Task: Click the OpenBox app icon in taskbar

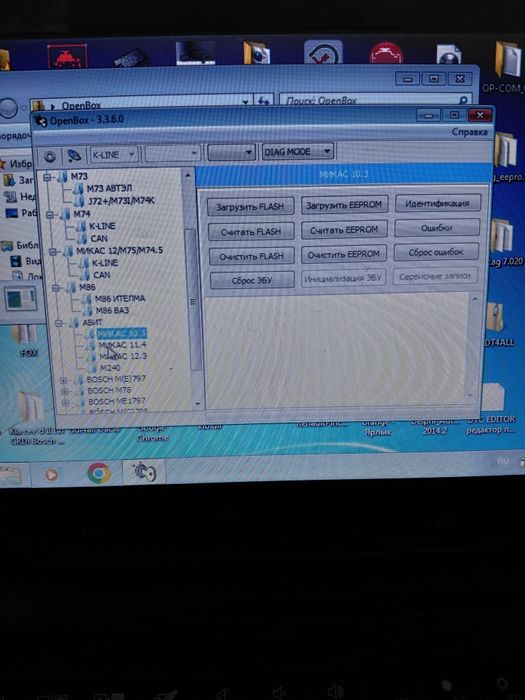Action: coord(144,471)
